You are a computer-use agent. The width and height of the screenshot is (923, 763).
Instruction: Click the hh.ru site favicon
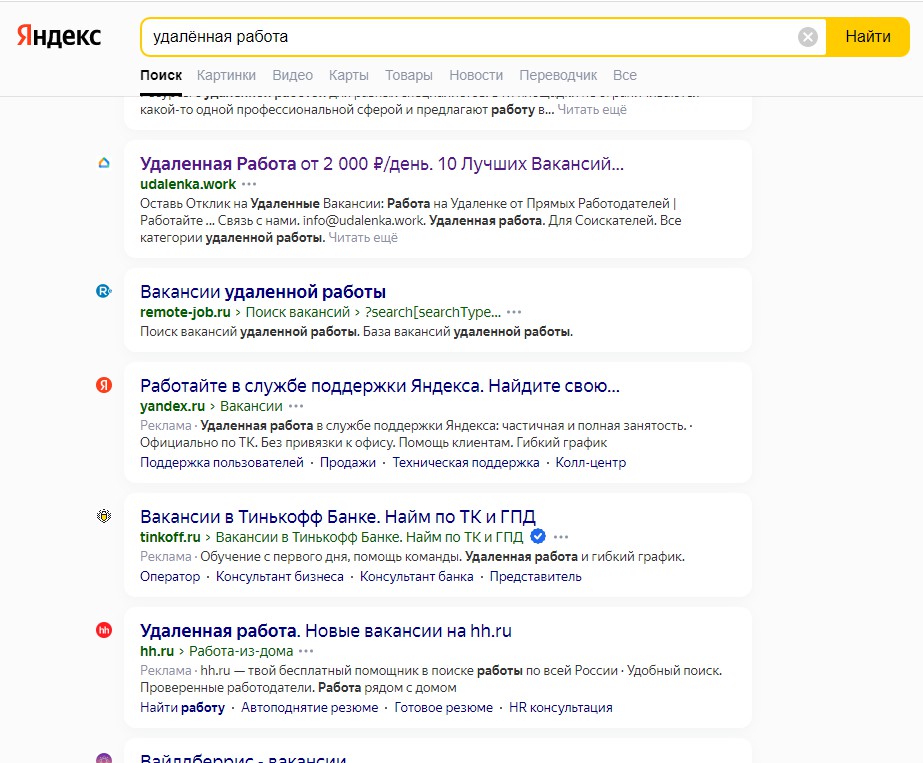[104, 631]
